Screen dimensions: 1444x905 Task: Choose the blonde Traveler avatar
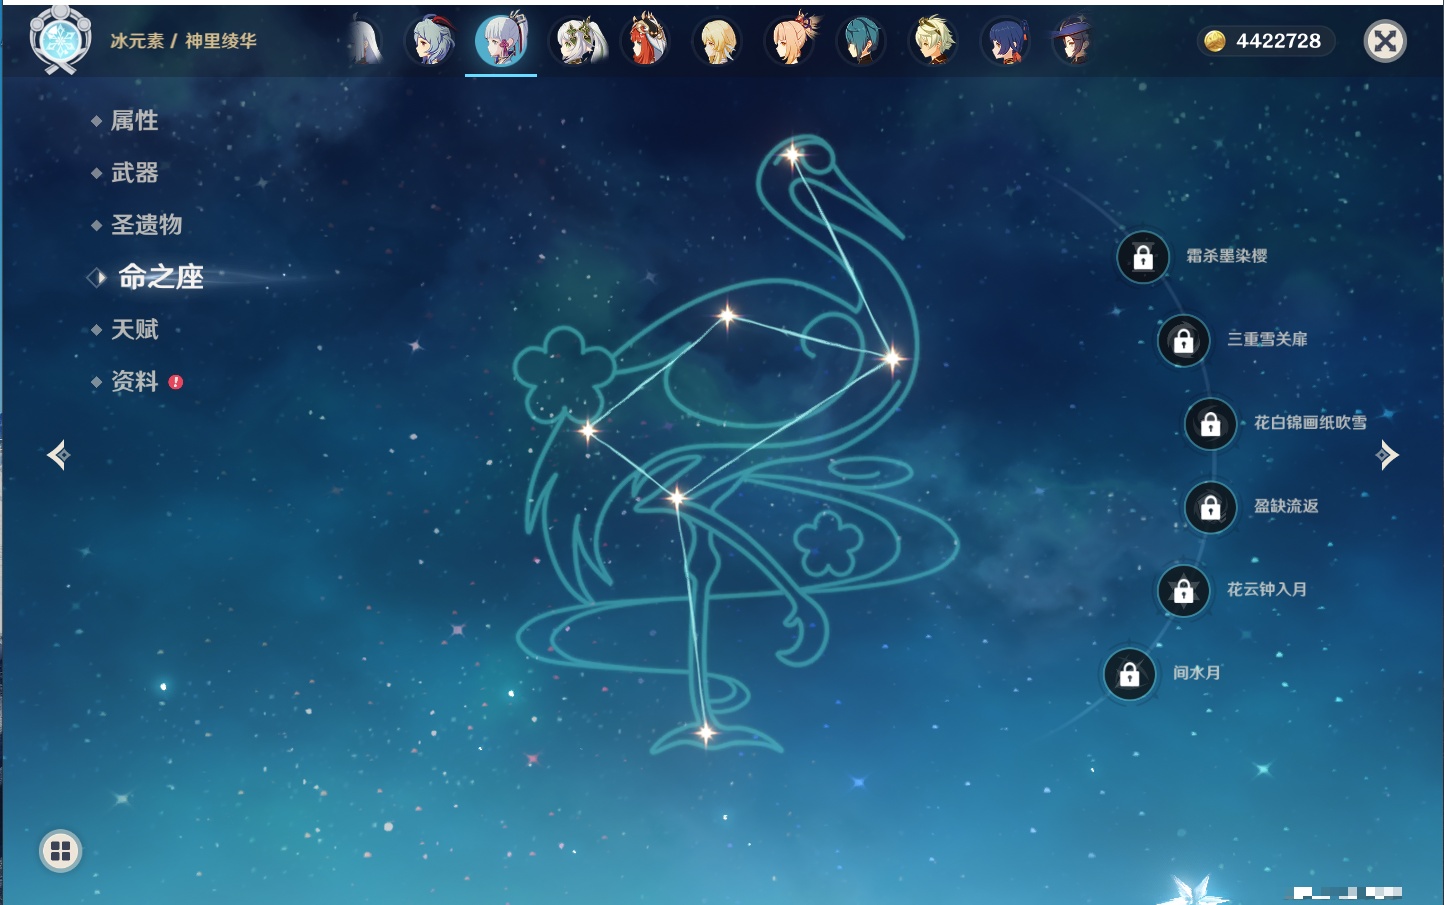point(717,42)
